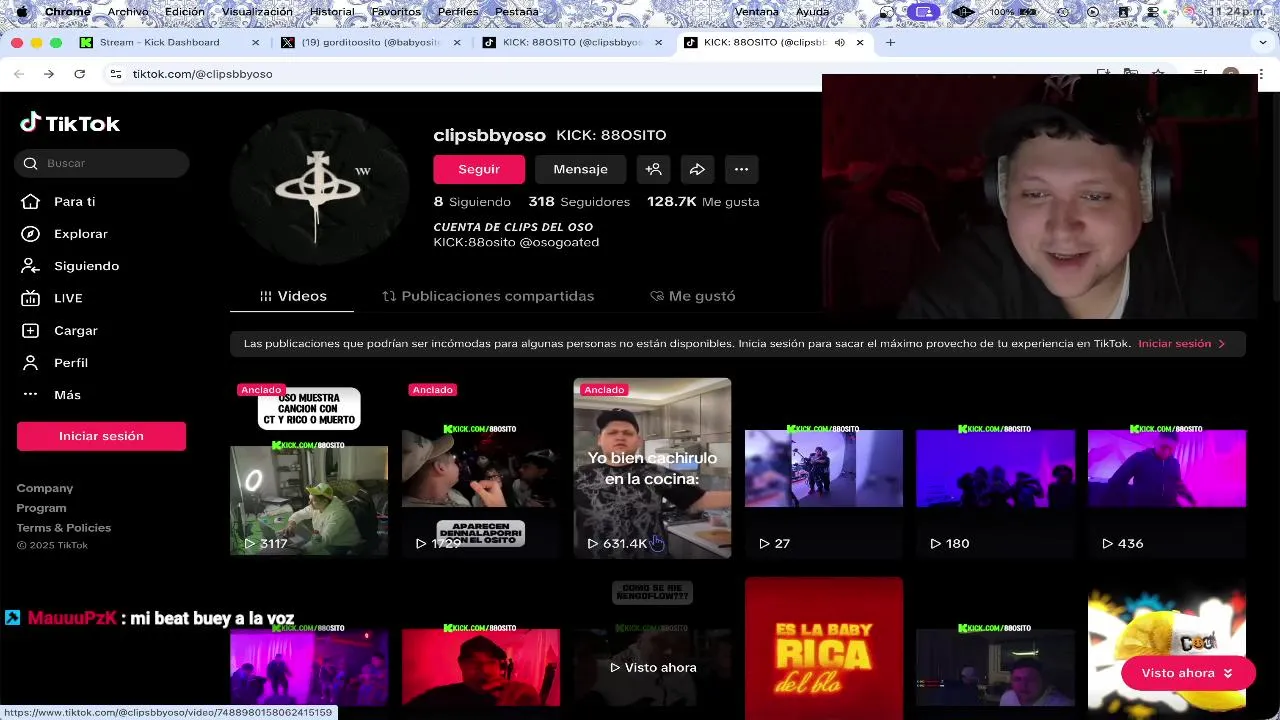Mute tab audio speaker icon

coord(840,43)
